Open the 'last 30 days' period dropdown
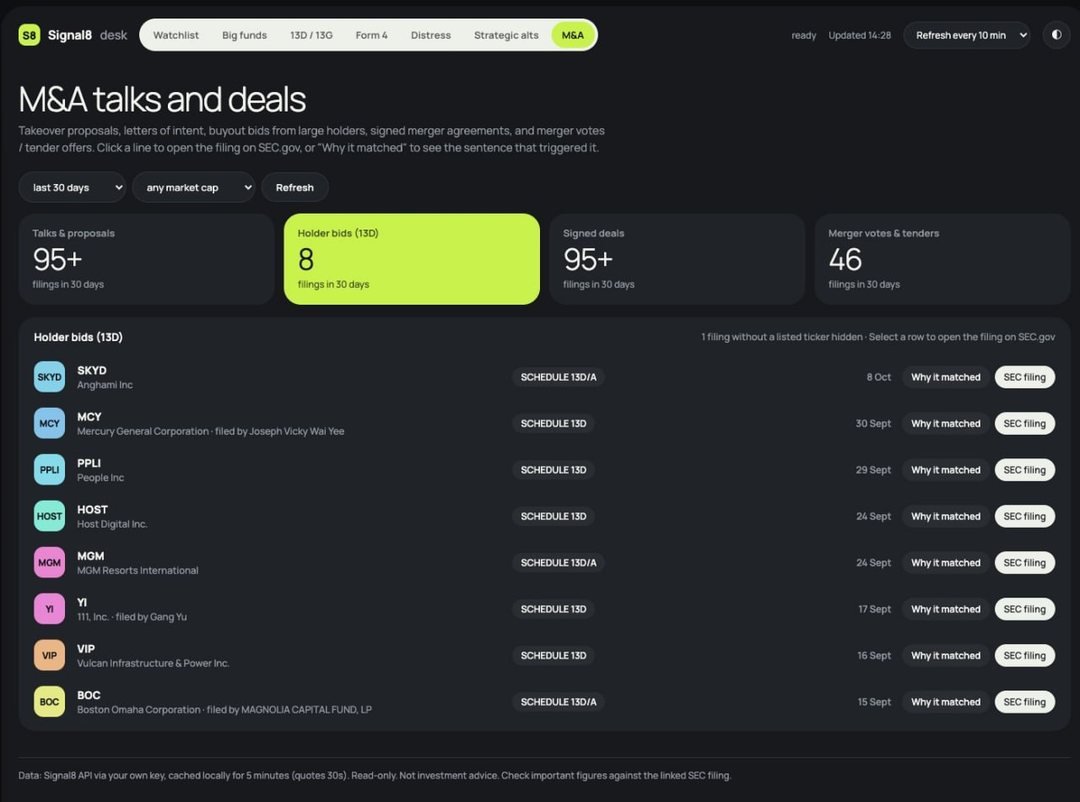Viewport: 1080px width, 802px height. (x=72, y=187)
